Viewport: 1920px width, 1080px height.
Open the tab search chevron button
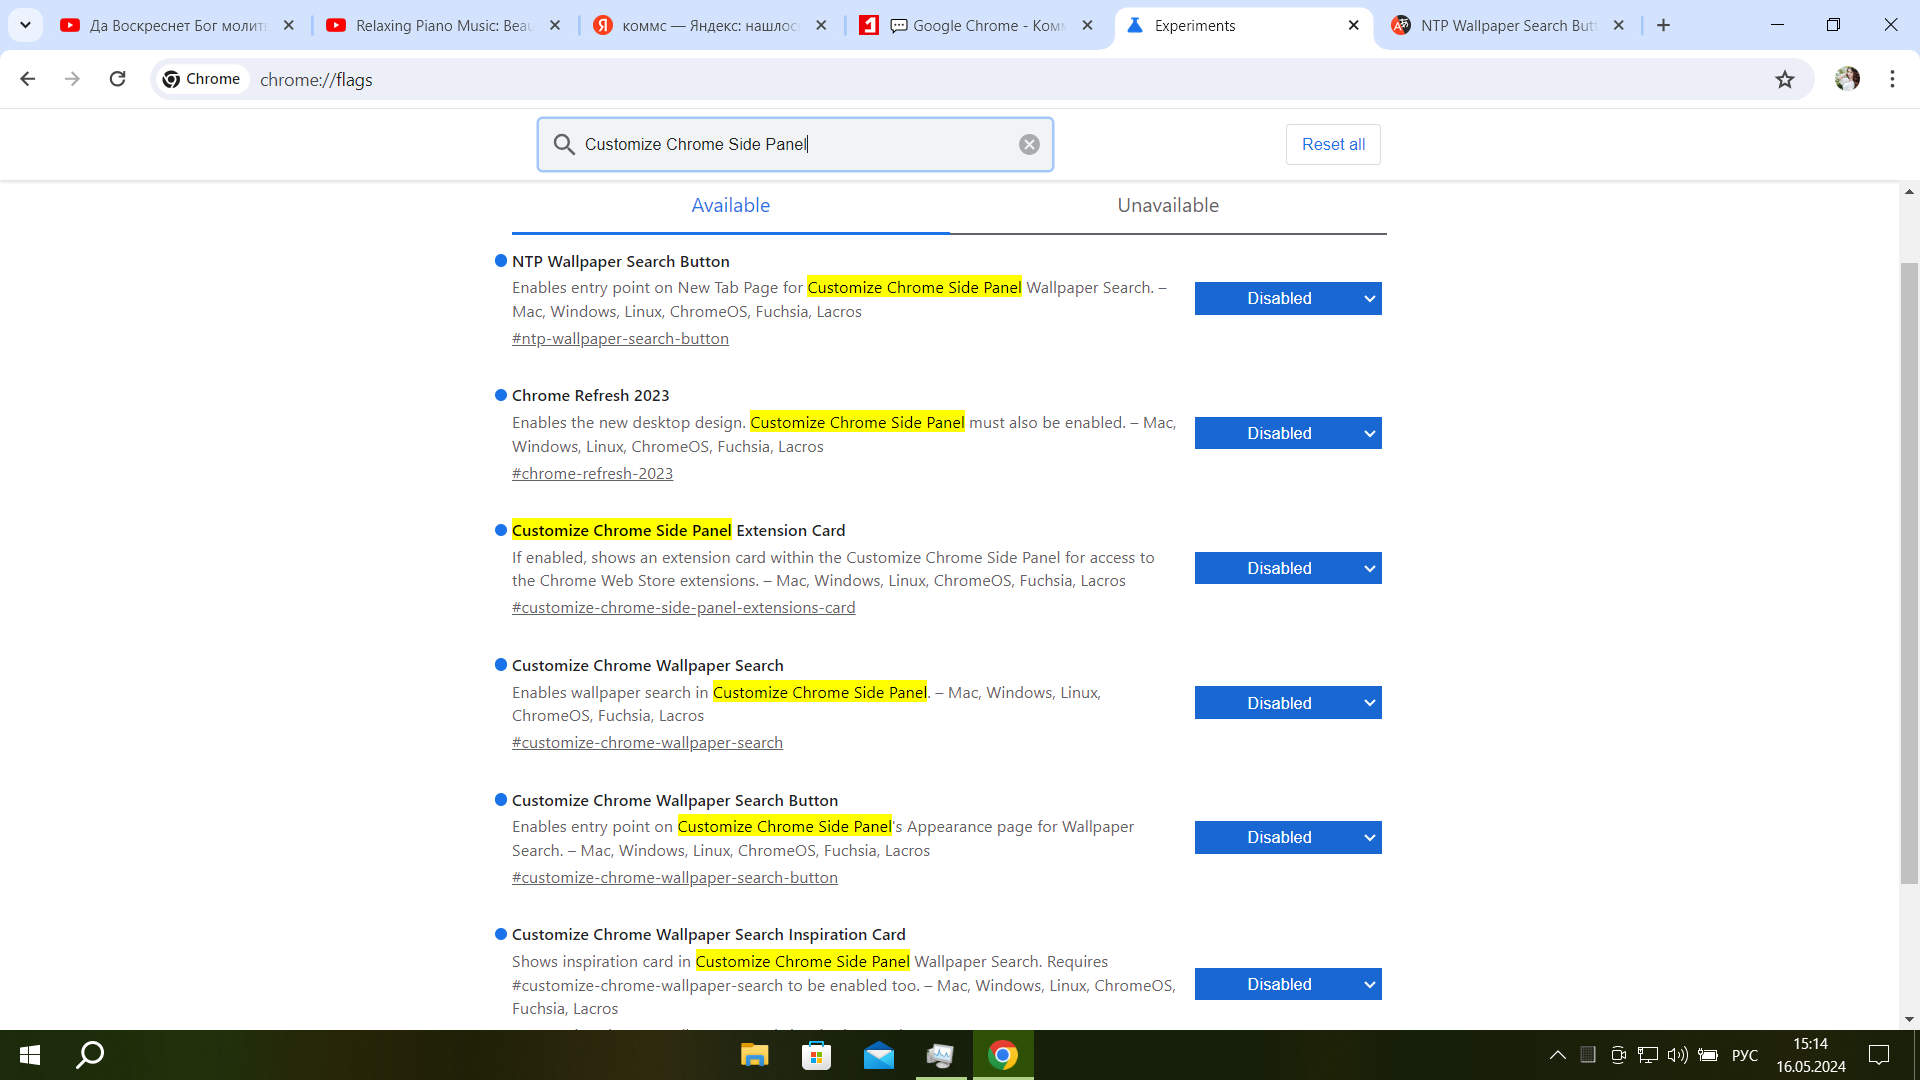25,25
